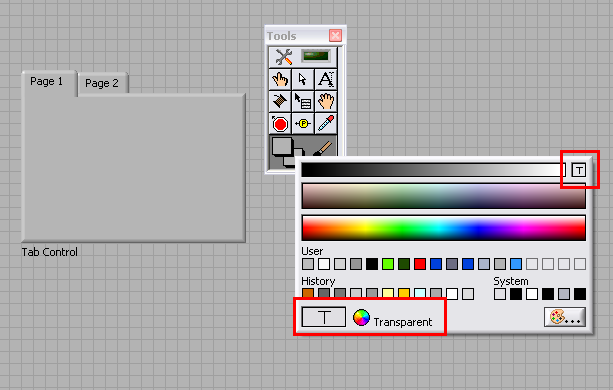Pick a shade from the grayscale bar
Image resolution: width=613 pixels, height=390 pixels.
[433, 170]
